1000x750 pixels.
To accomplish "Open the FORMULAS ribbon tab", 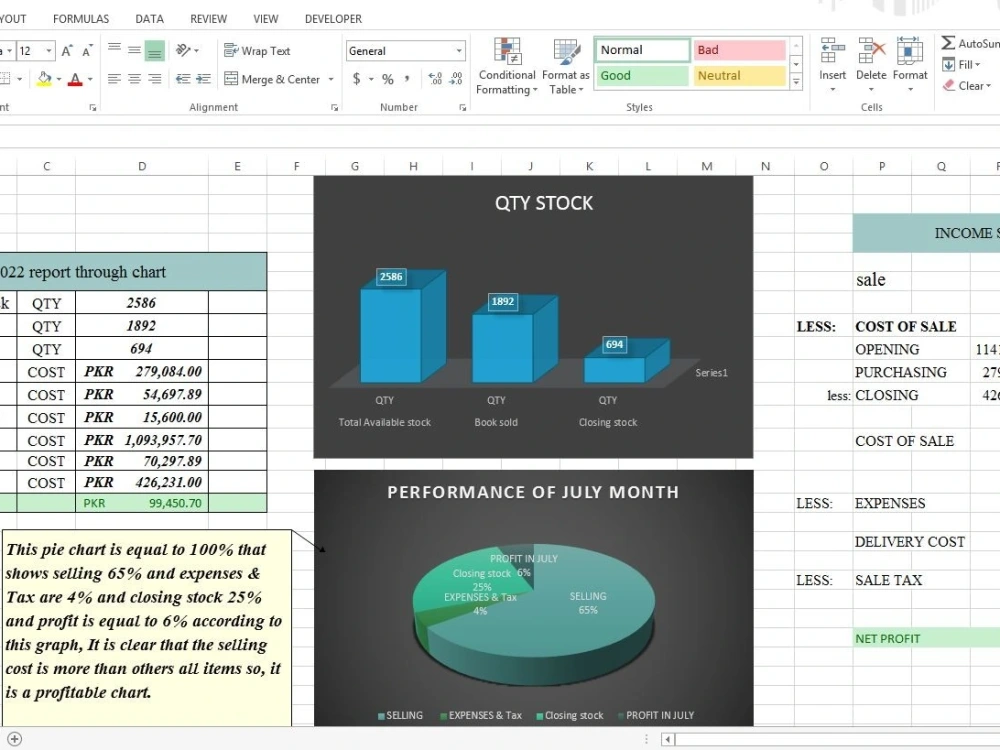I will [81, 19].
